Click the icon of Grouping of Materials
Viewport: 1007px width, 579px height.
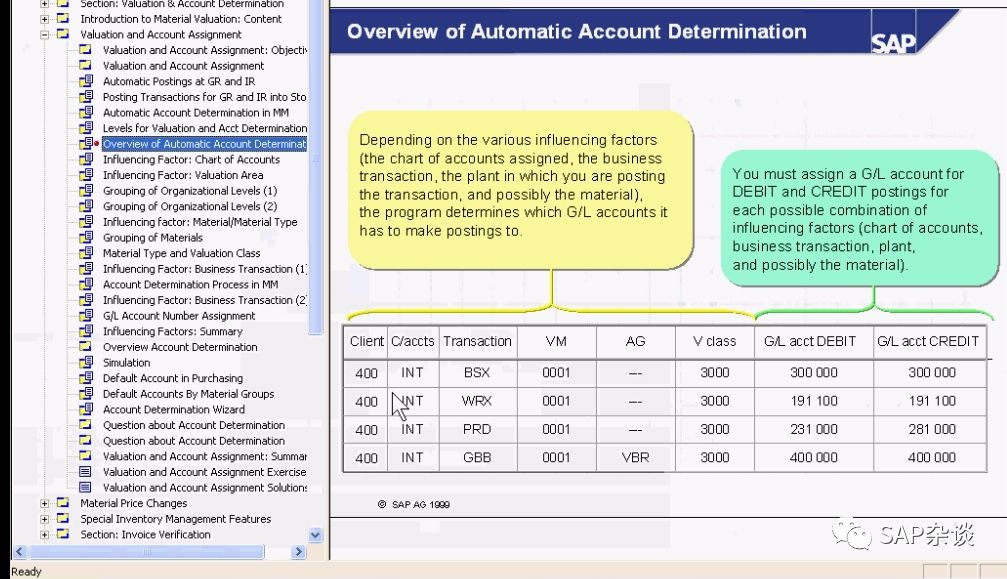(x=85, y=238)
